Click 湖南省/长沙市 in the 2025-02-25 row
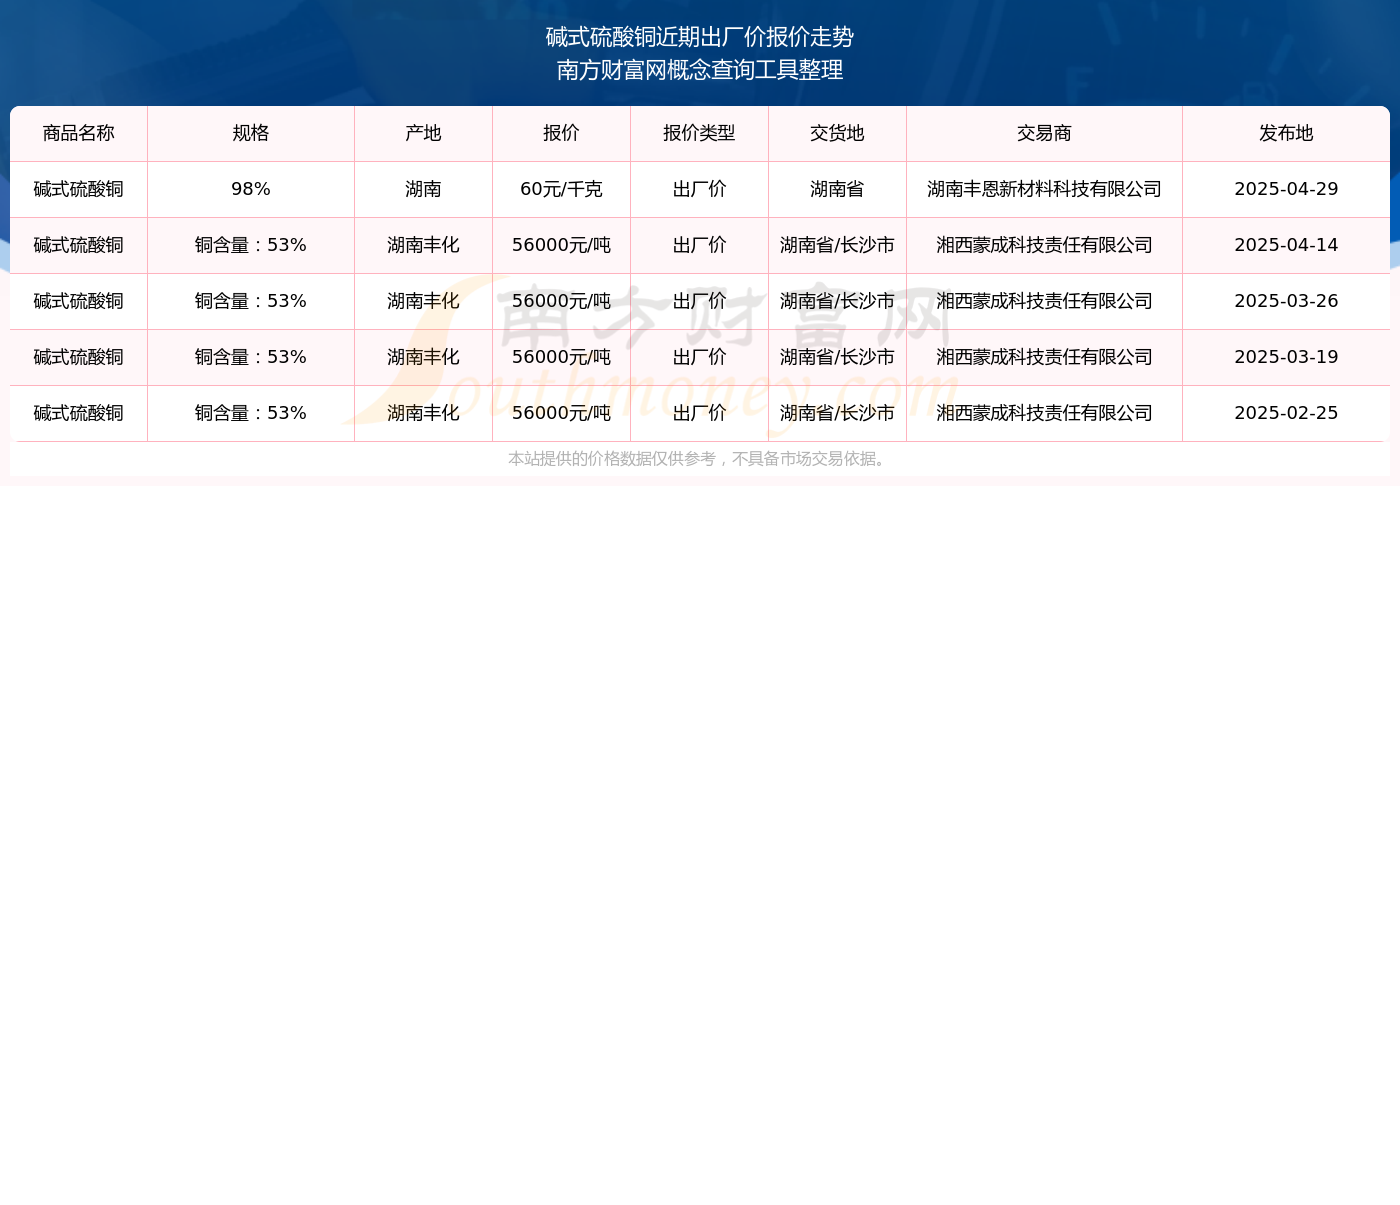 [x=837, y=413]
